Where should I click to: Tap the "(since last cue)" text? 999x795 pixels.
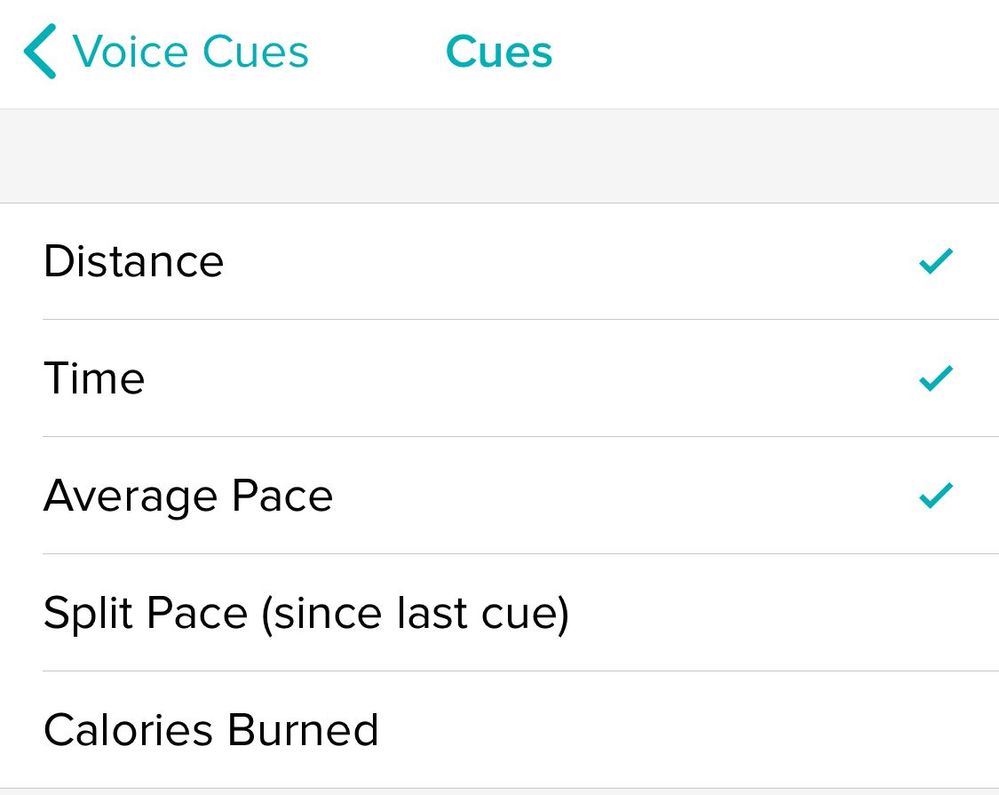(x=414, y=613)
